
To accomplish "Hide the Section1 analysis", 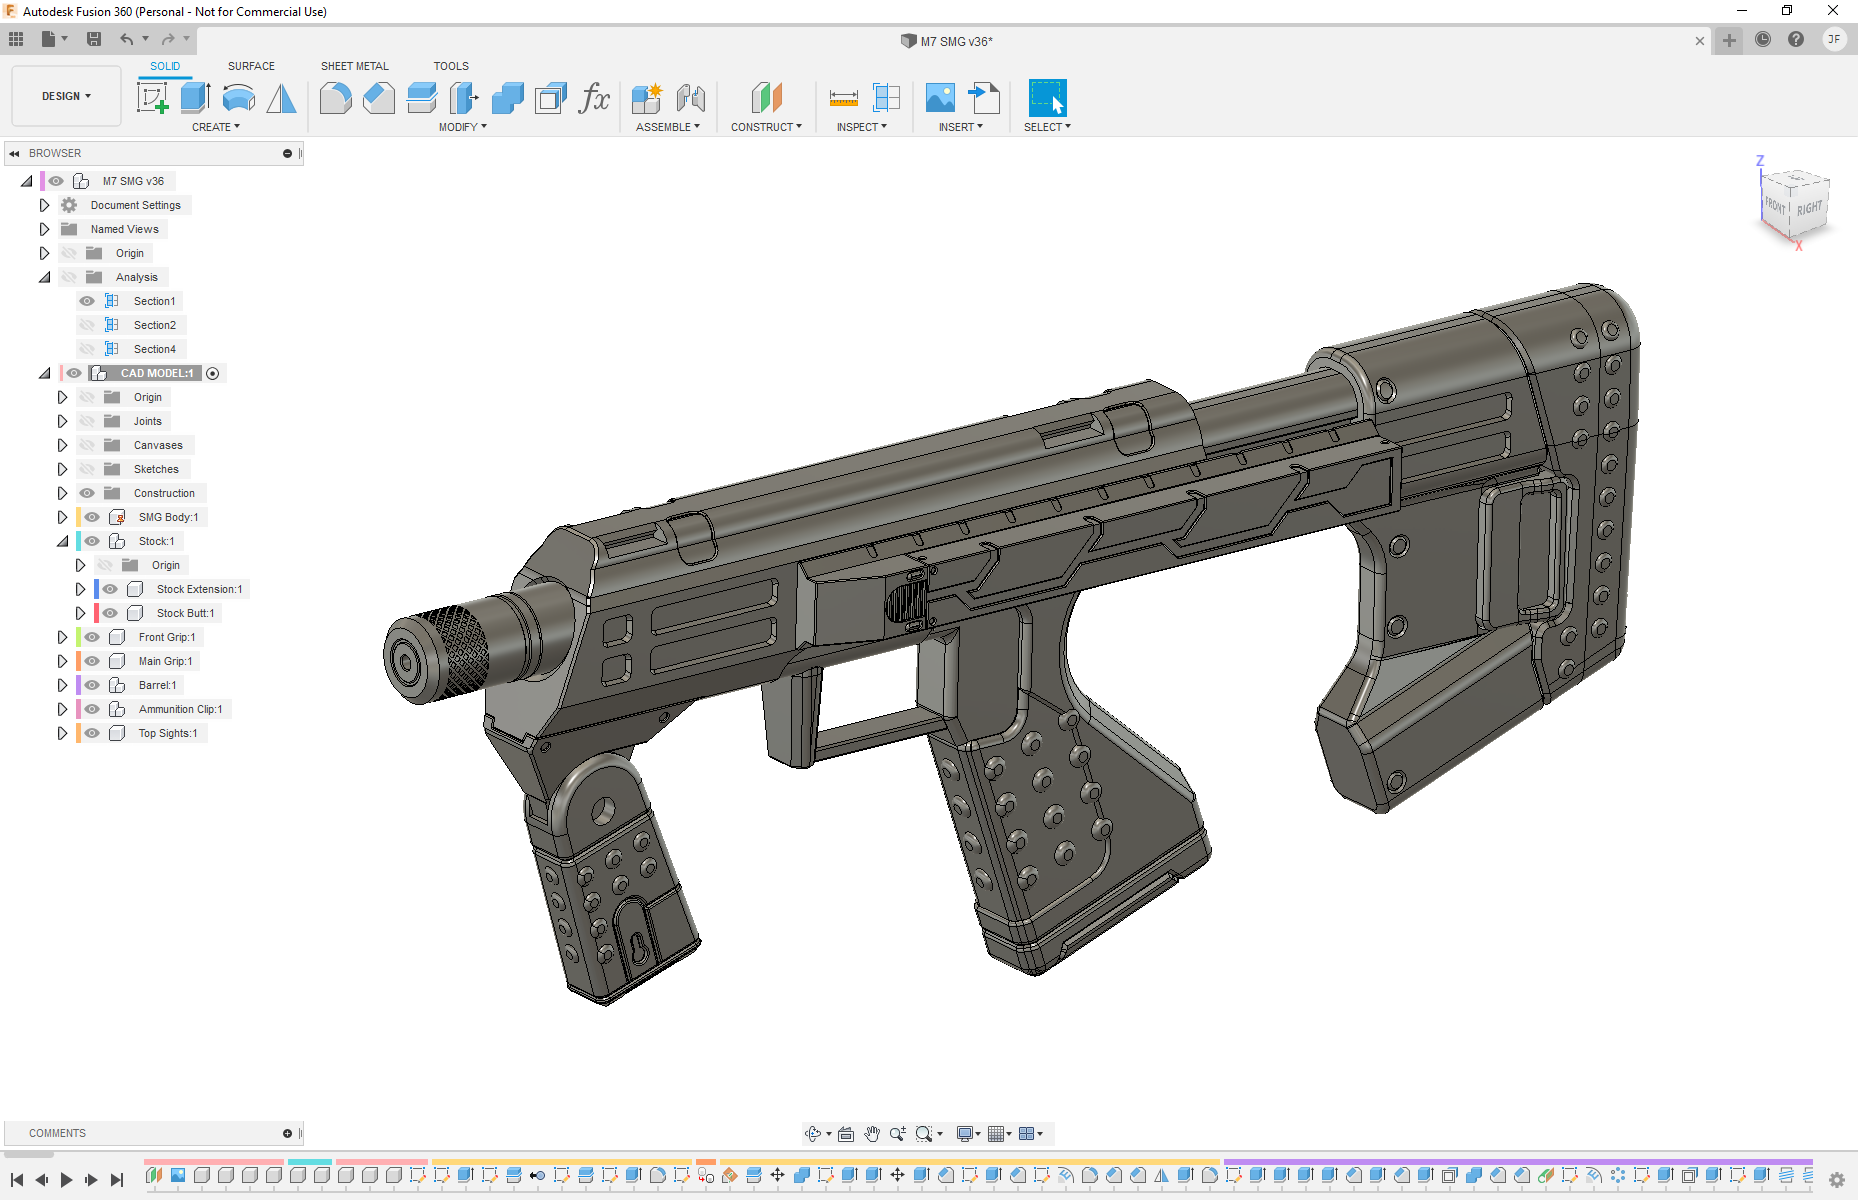I will (87, 301).
